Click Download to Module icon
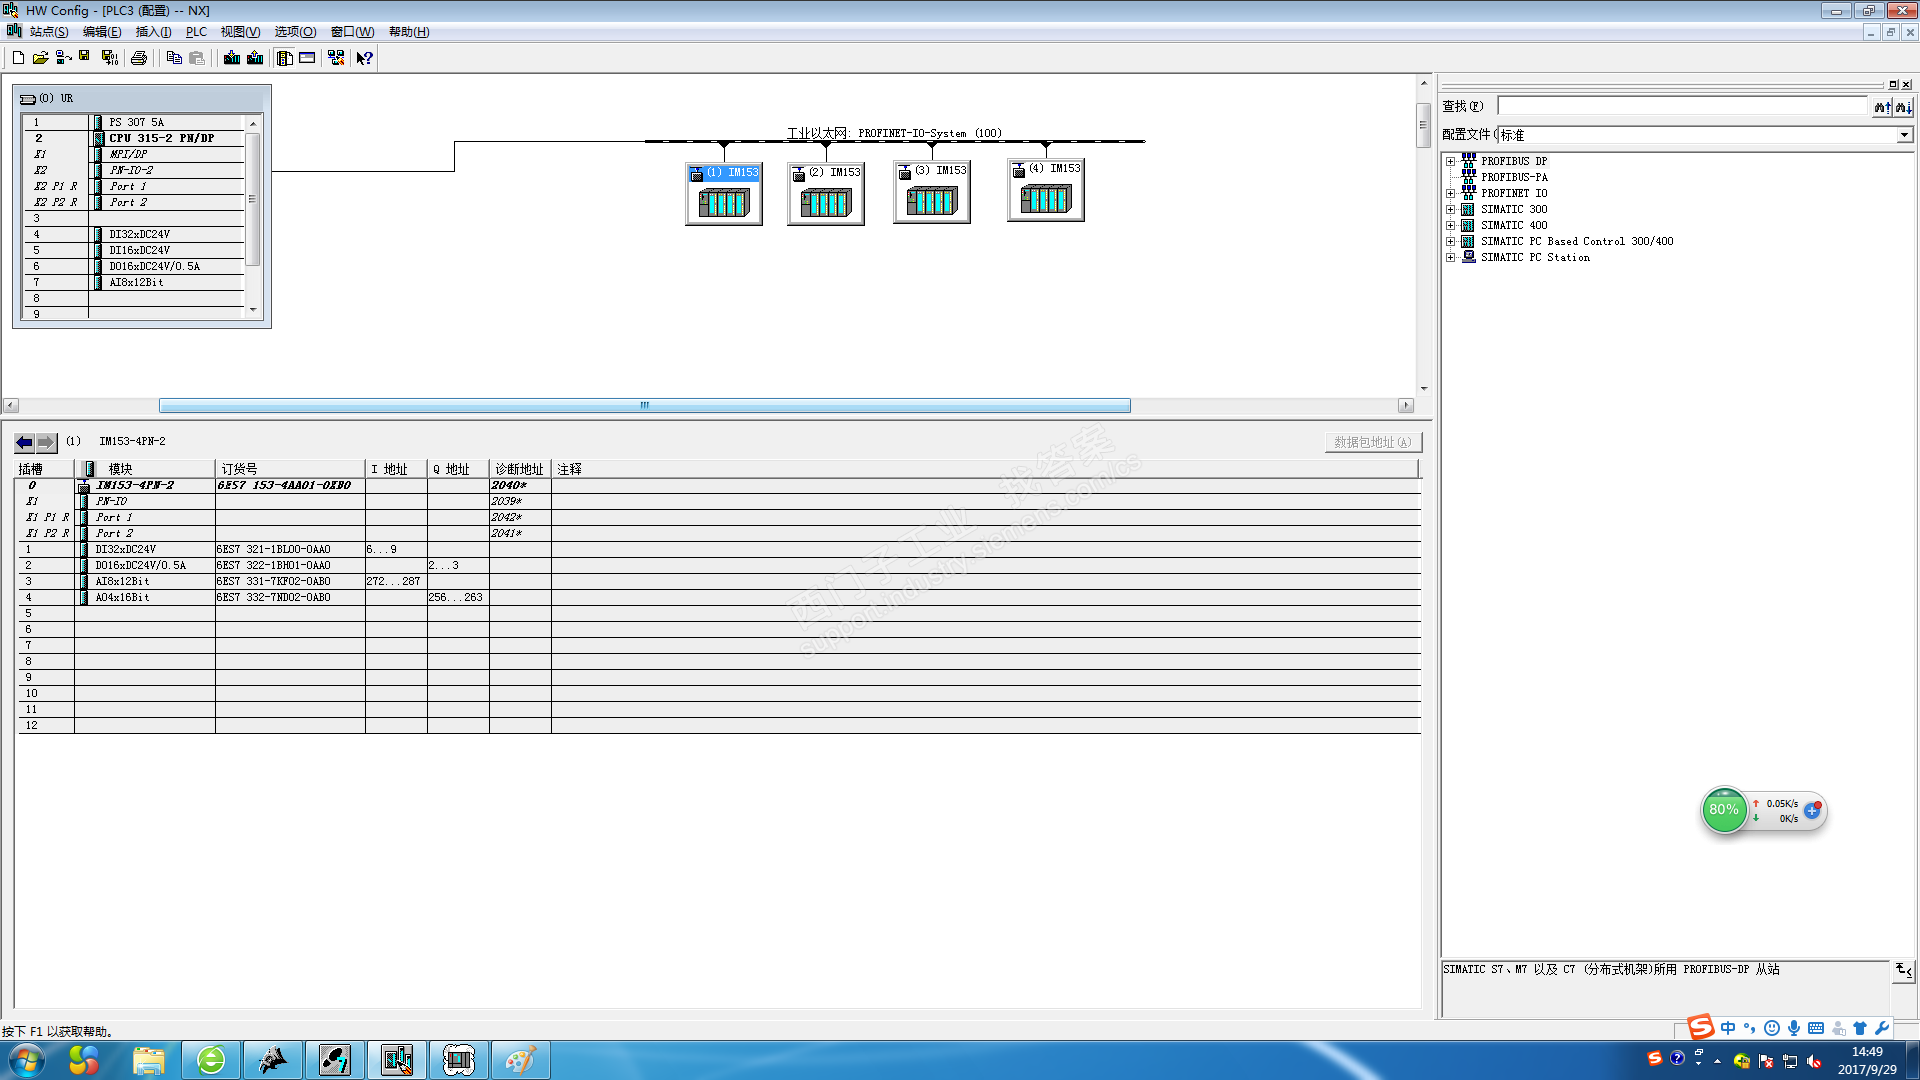Viewport: 1920px width, 1080px height. click(x=232, y=58)
